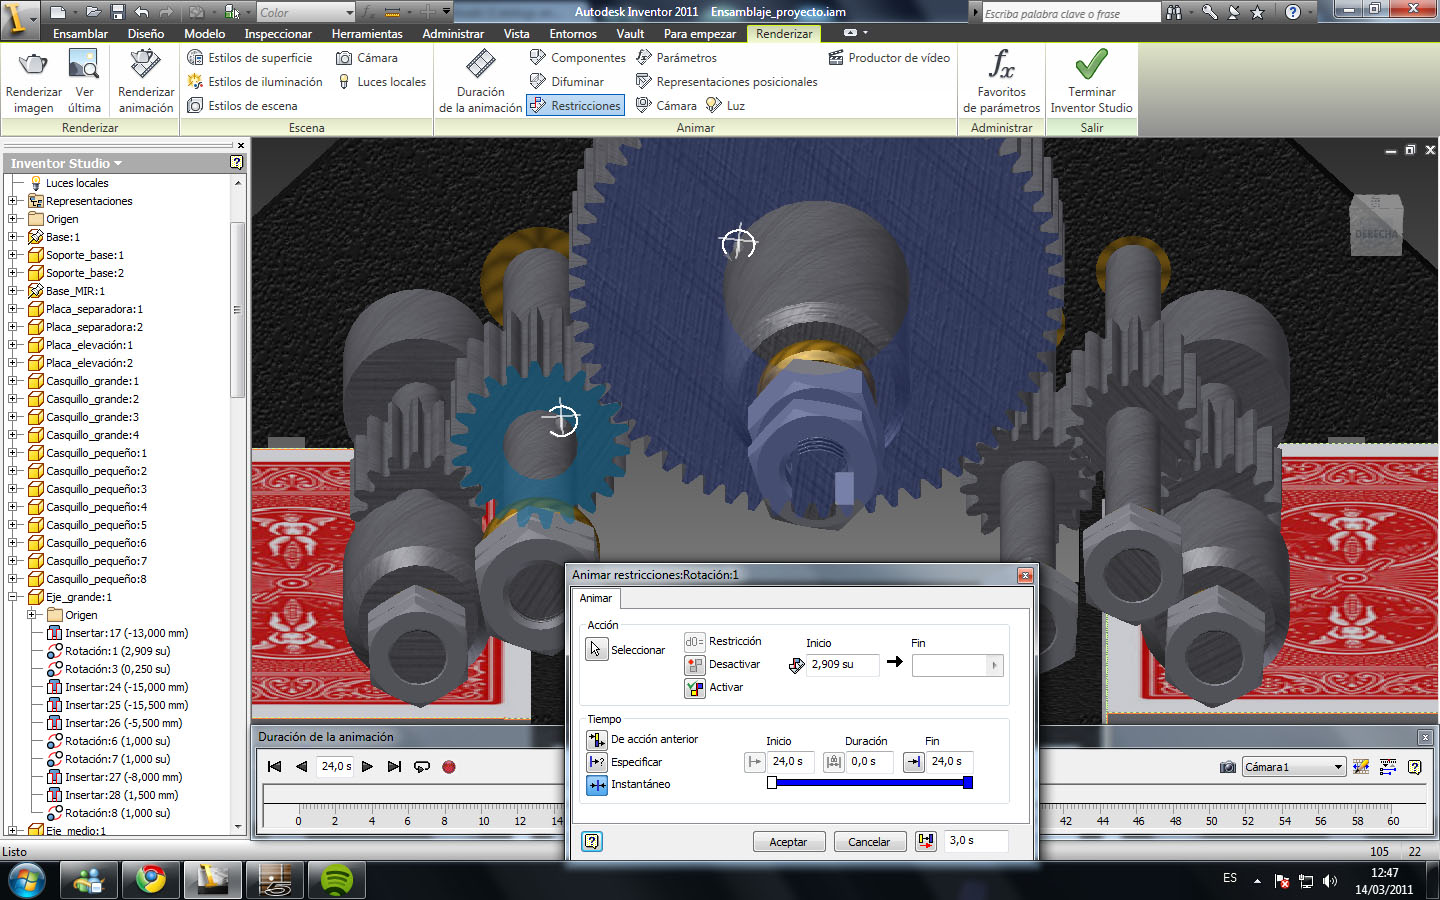This screenshot has width=1440, height=900.
Task: Select animate Cámara in the Animar panel
Action: coord(666,106)
